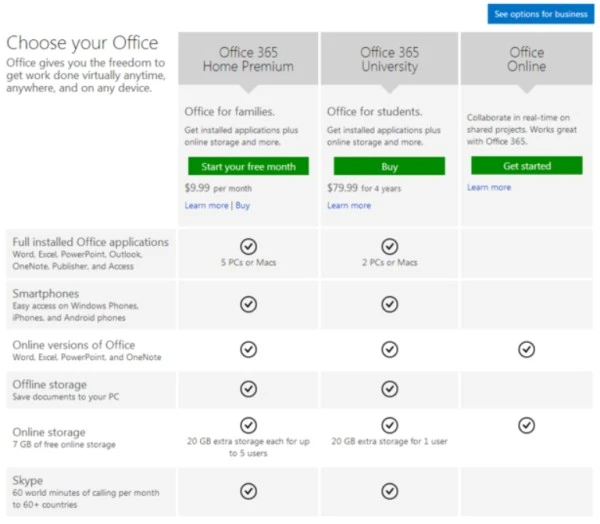
Task: Click the Buy link next to Home Premium Learn more
Action: 243,206
